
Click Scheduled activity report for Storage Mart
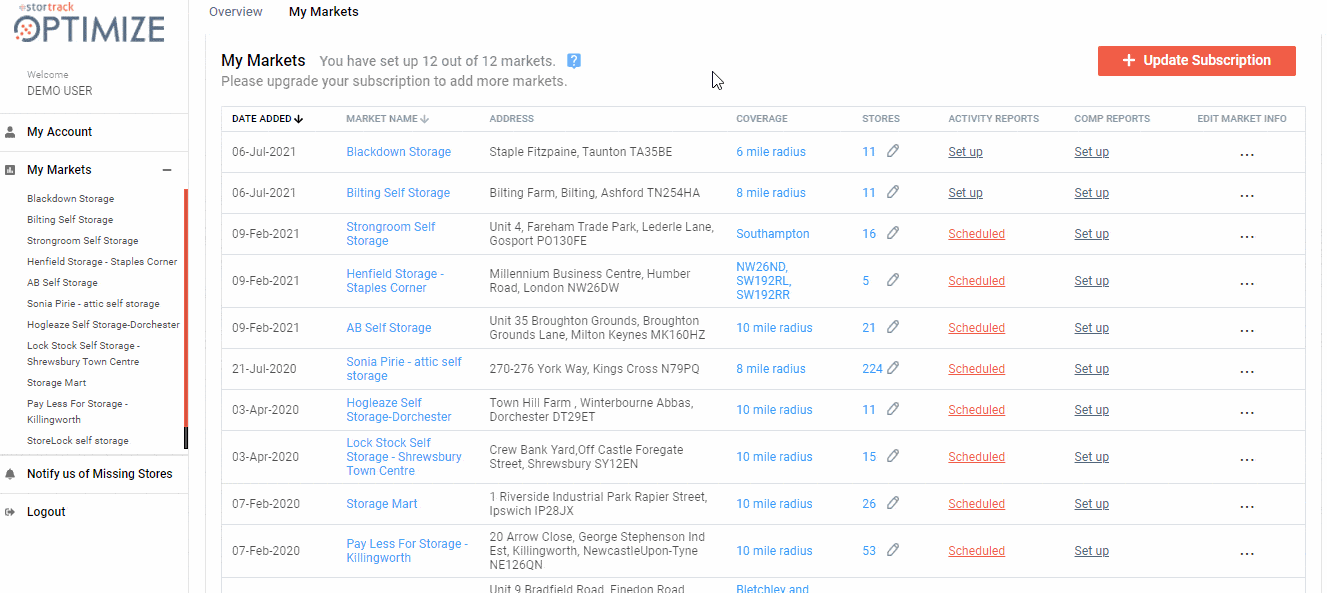point(977,504)
